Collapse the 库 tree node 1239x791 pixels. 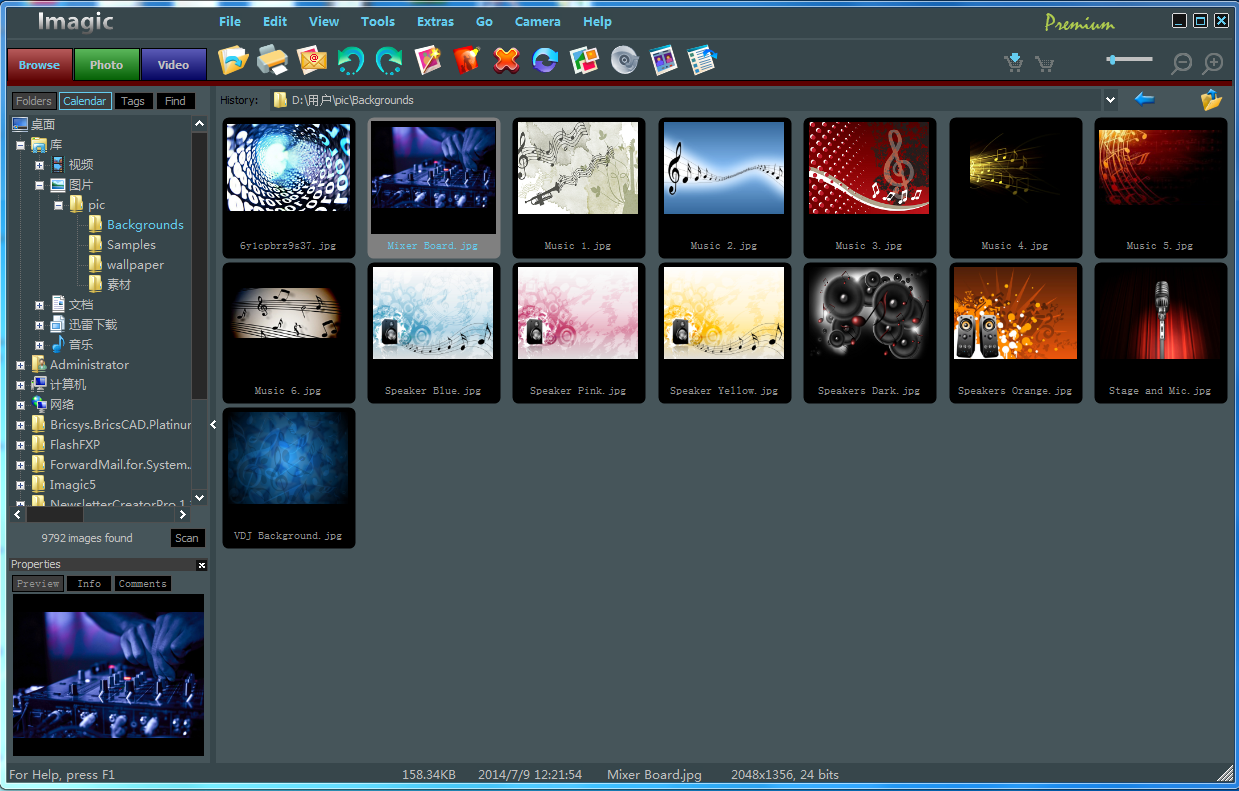[x=20, y=145]
